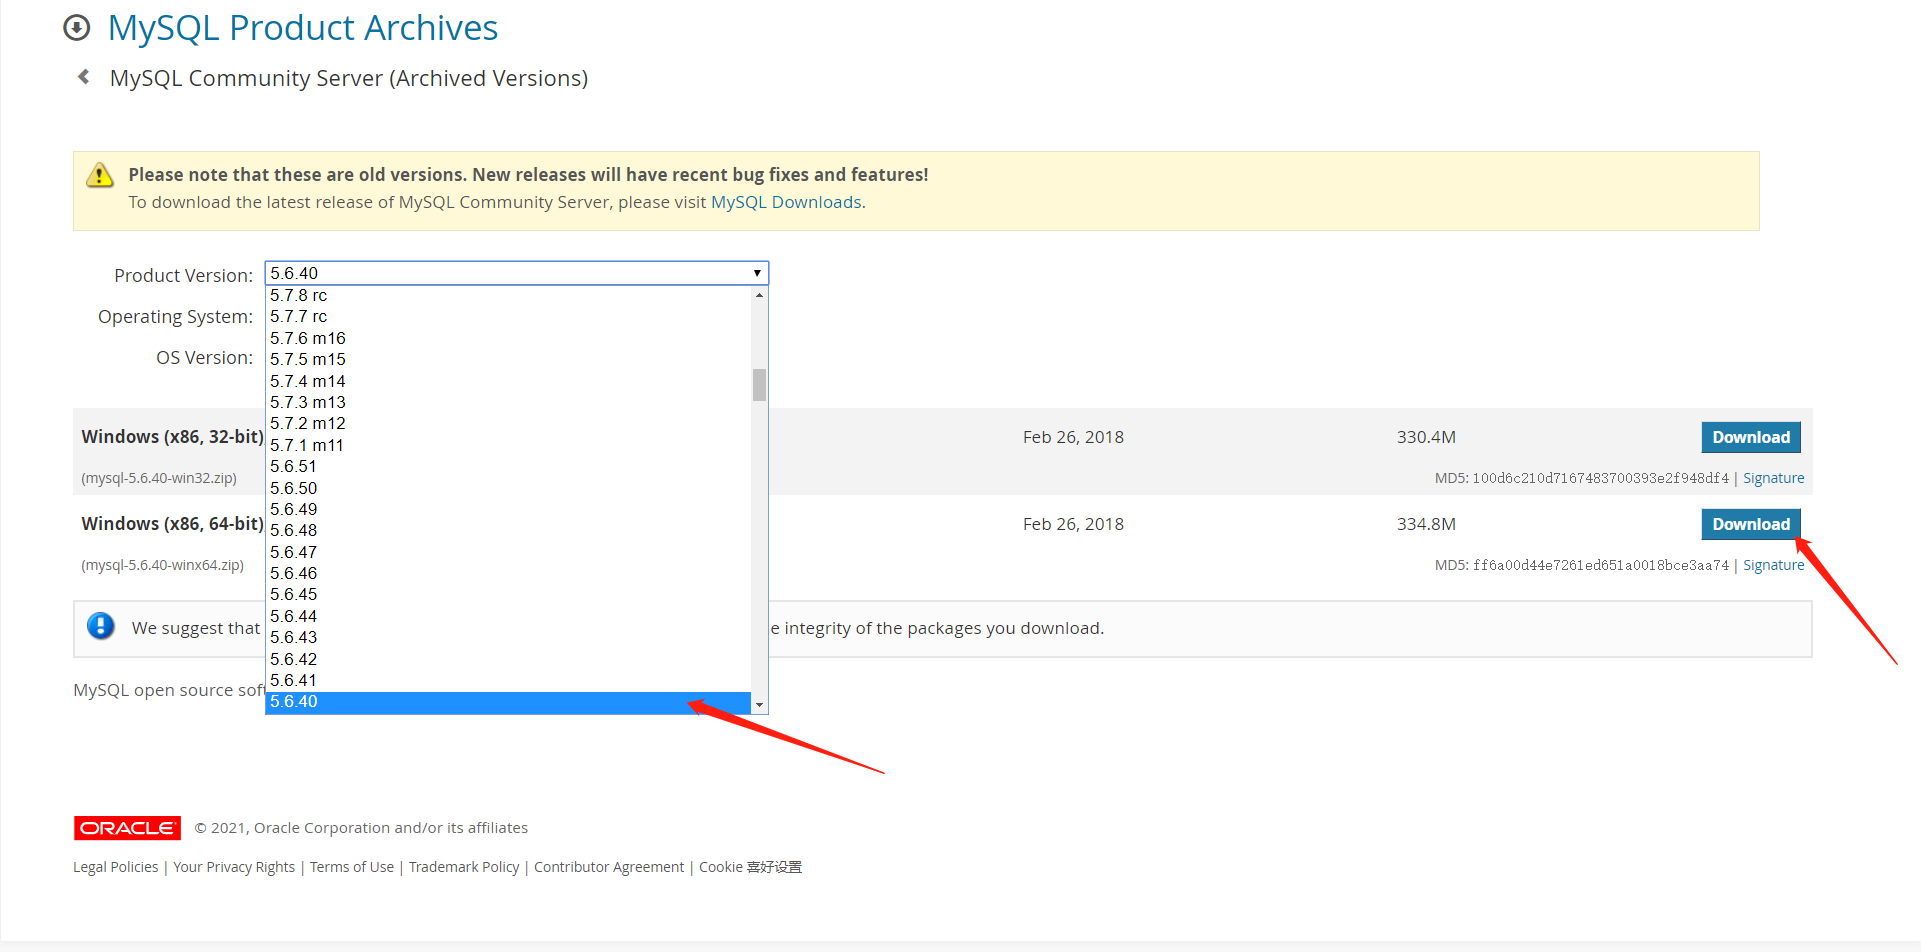Click the Oracle logo in footer
The height and width of the screenshot is (952, 1921).
click(x=127, y=828)
